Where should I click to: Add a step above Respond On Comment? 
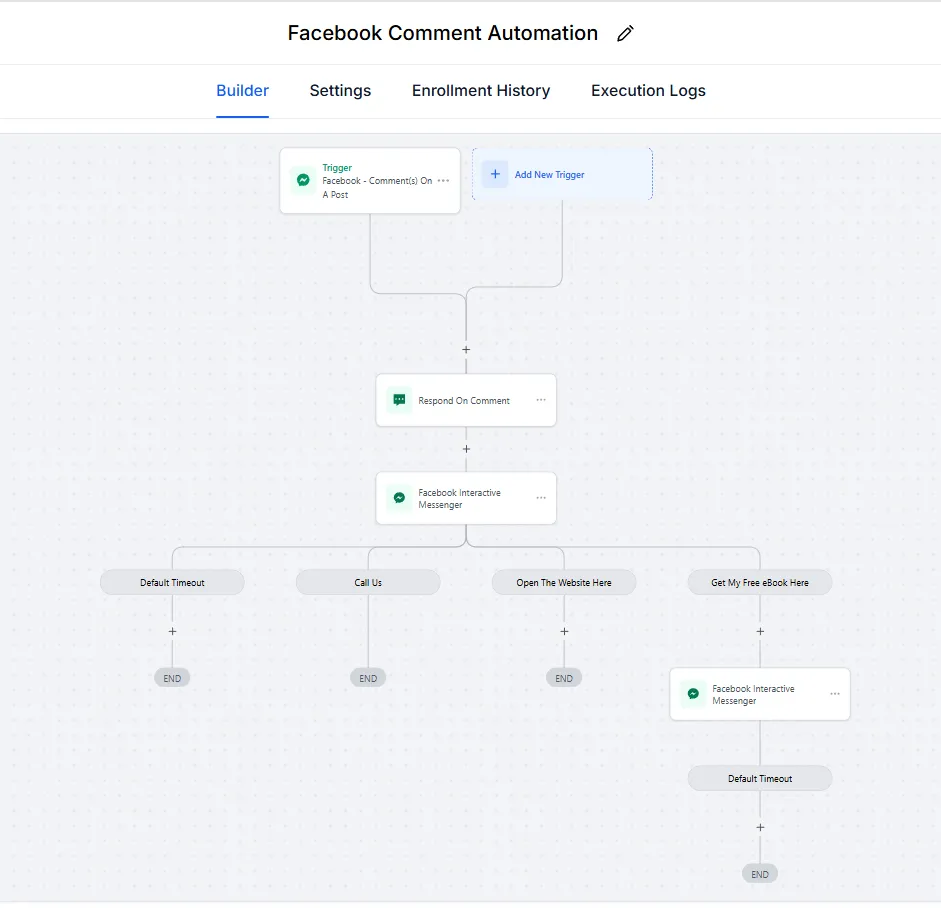click(466, 350)
